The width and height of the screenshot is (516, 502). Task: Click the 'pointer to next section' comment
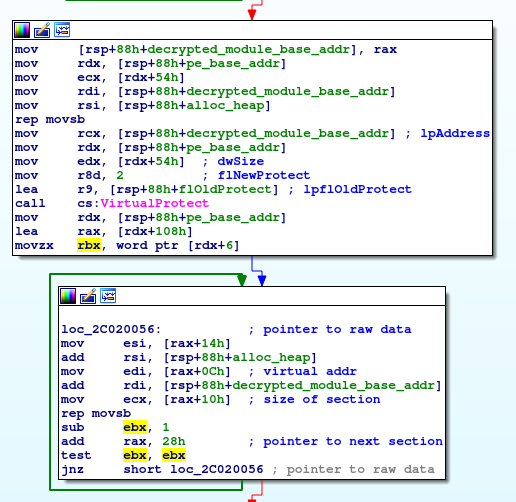(353, 441)
